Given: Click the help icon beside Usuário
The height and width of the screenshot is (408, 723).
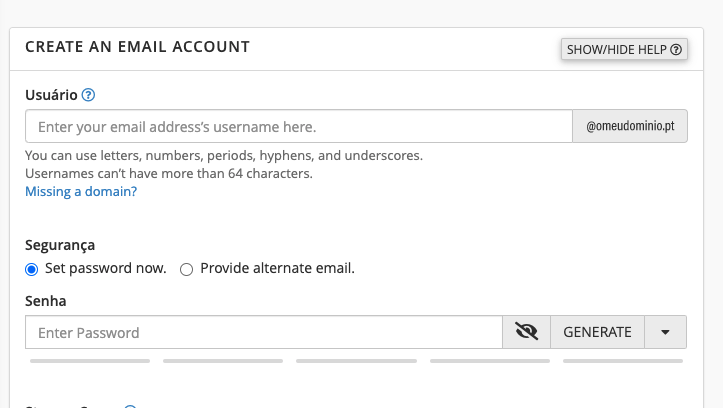Looking at the screenshot, I should click(88, 95).
